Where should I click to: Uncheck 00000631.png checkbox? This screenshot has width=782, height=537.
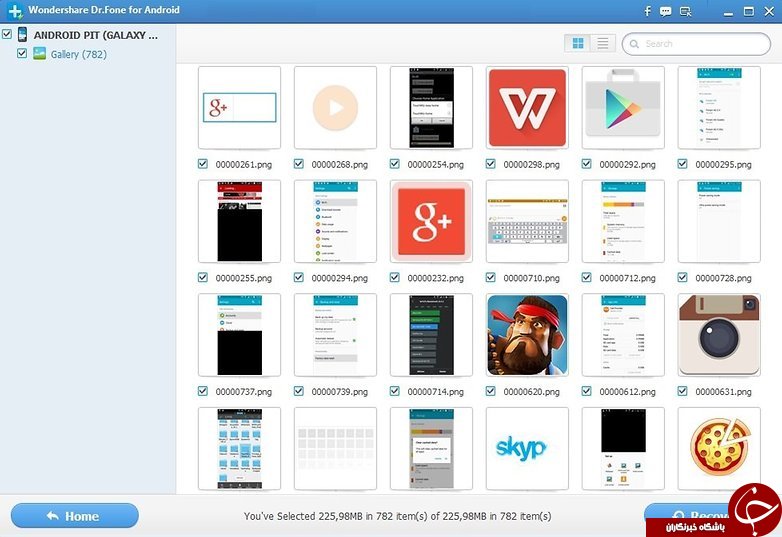tap(682, 391)
